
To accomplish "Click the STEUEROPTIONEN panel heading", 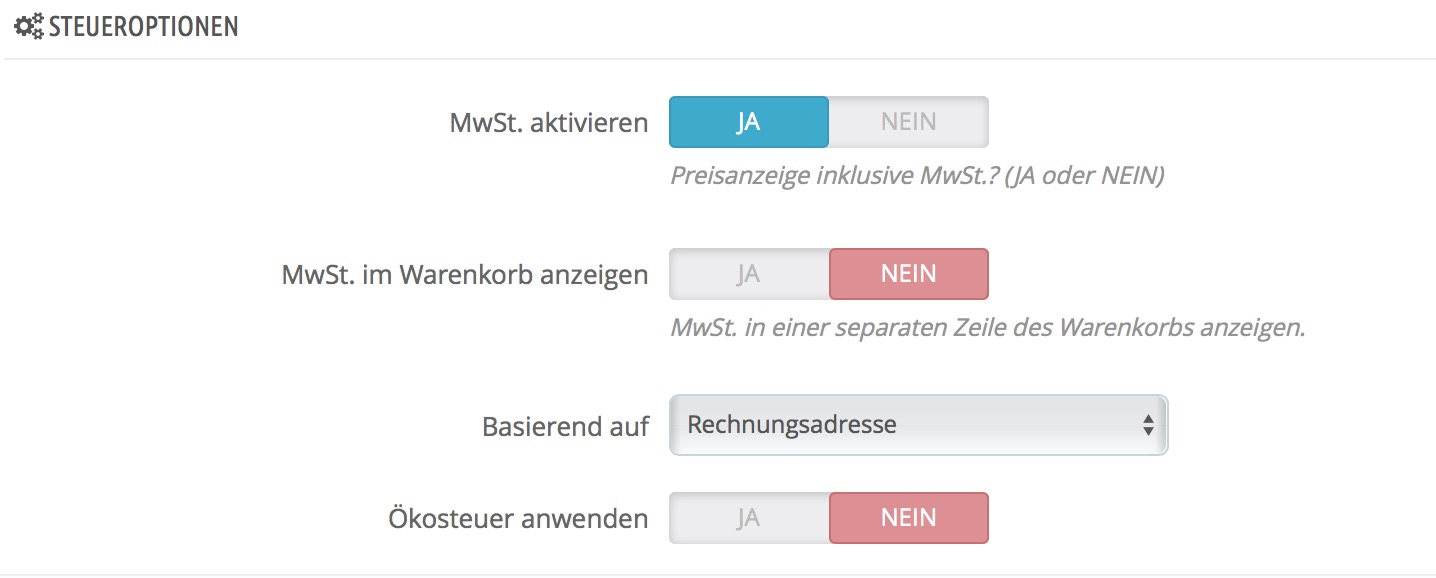I will pos(143,26).
